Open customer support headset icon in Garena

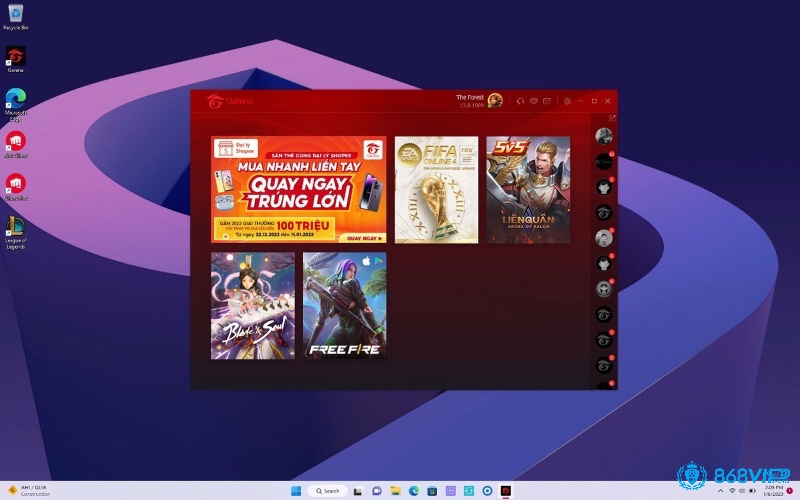520,101
